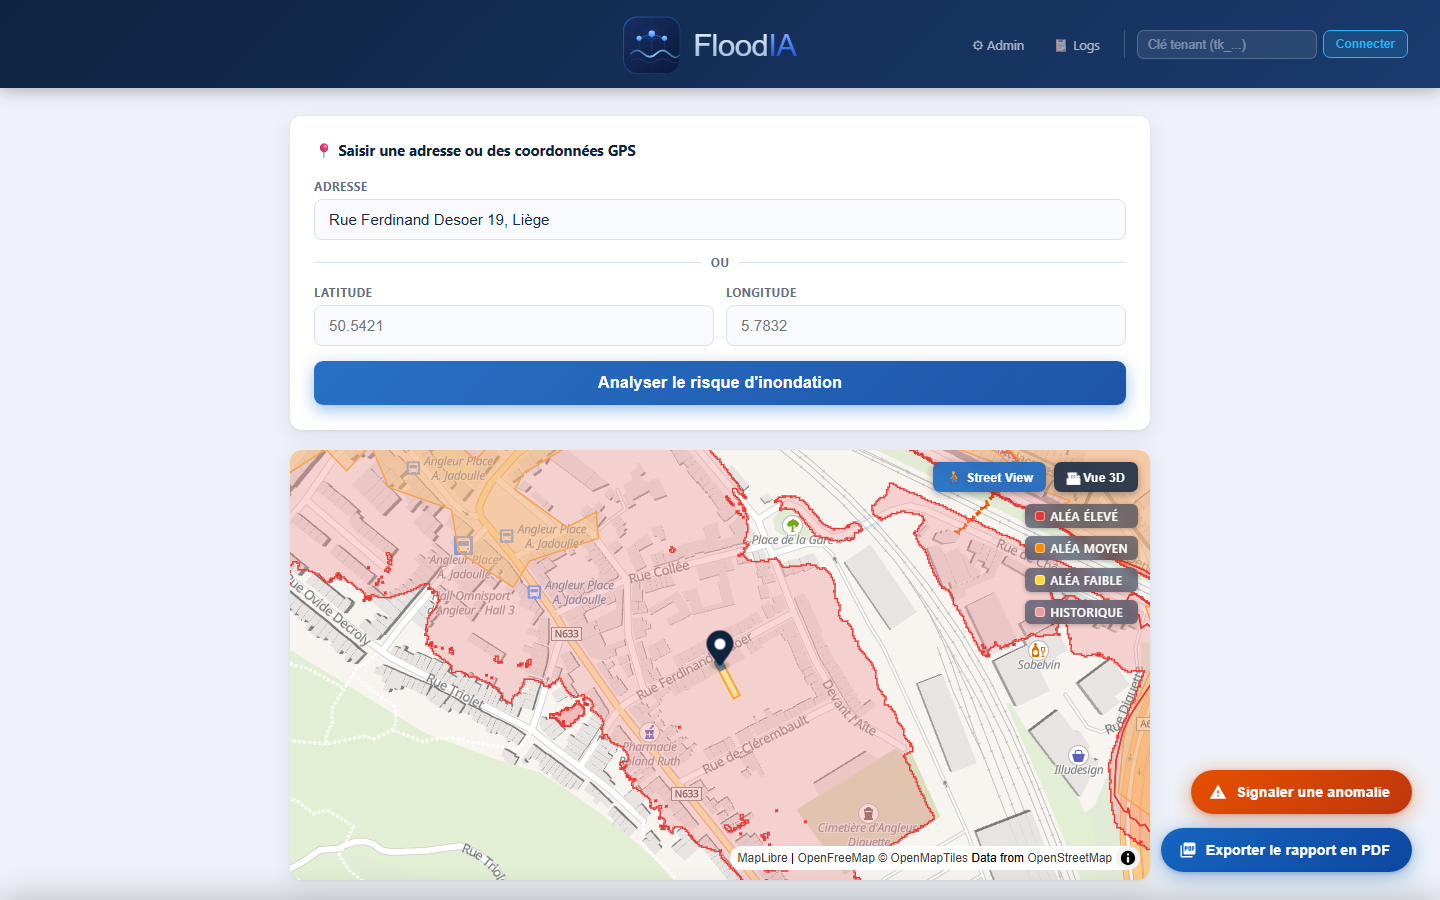This screenshot has width=1440, height=900.
Task: Click the N633 road marker near Rue Collée
Action: coord(566,634)
